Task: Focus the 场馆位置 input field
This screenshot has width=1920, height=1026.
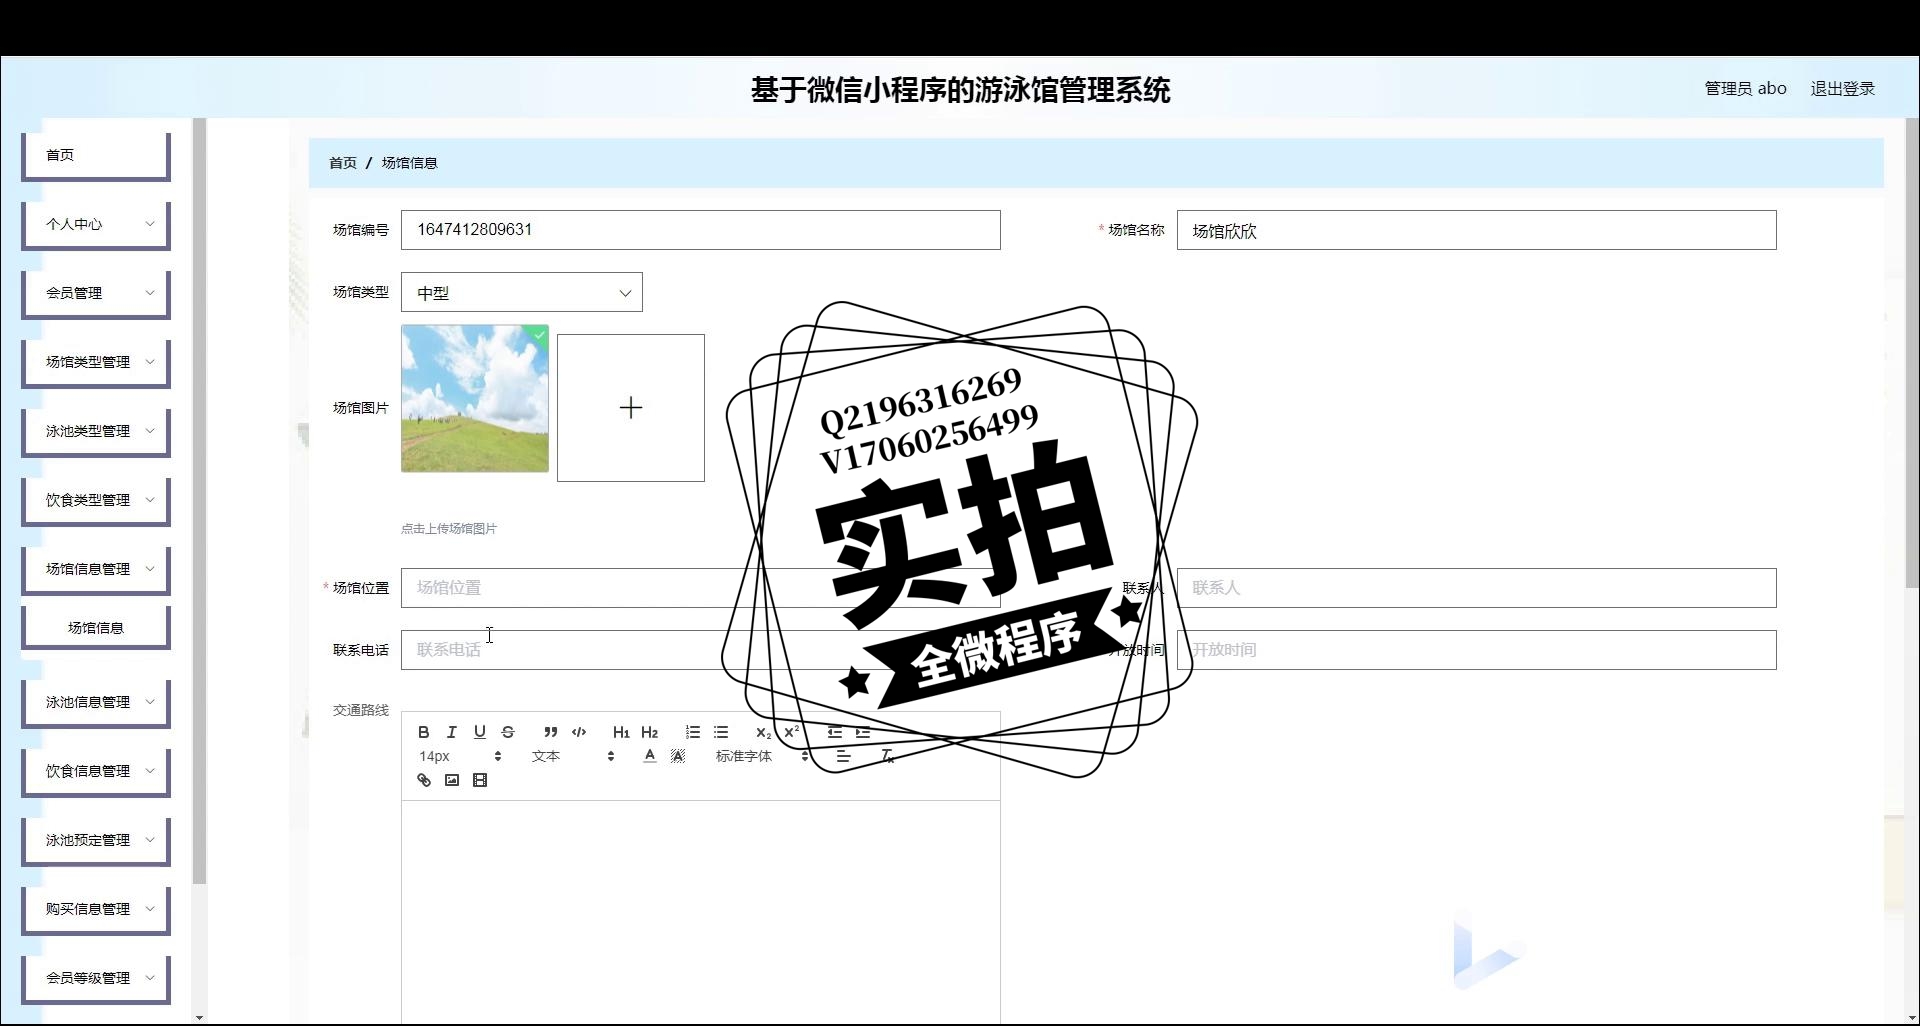Action: tap(701, 588)
